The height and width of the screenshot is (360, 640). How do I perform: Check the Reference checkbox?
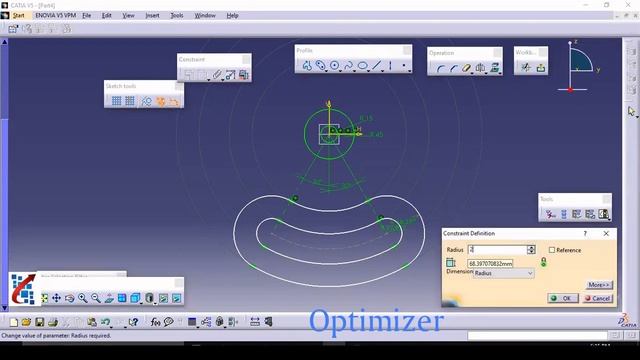click(552, 250)
